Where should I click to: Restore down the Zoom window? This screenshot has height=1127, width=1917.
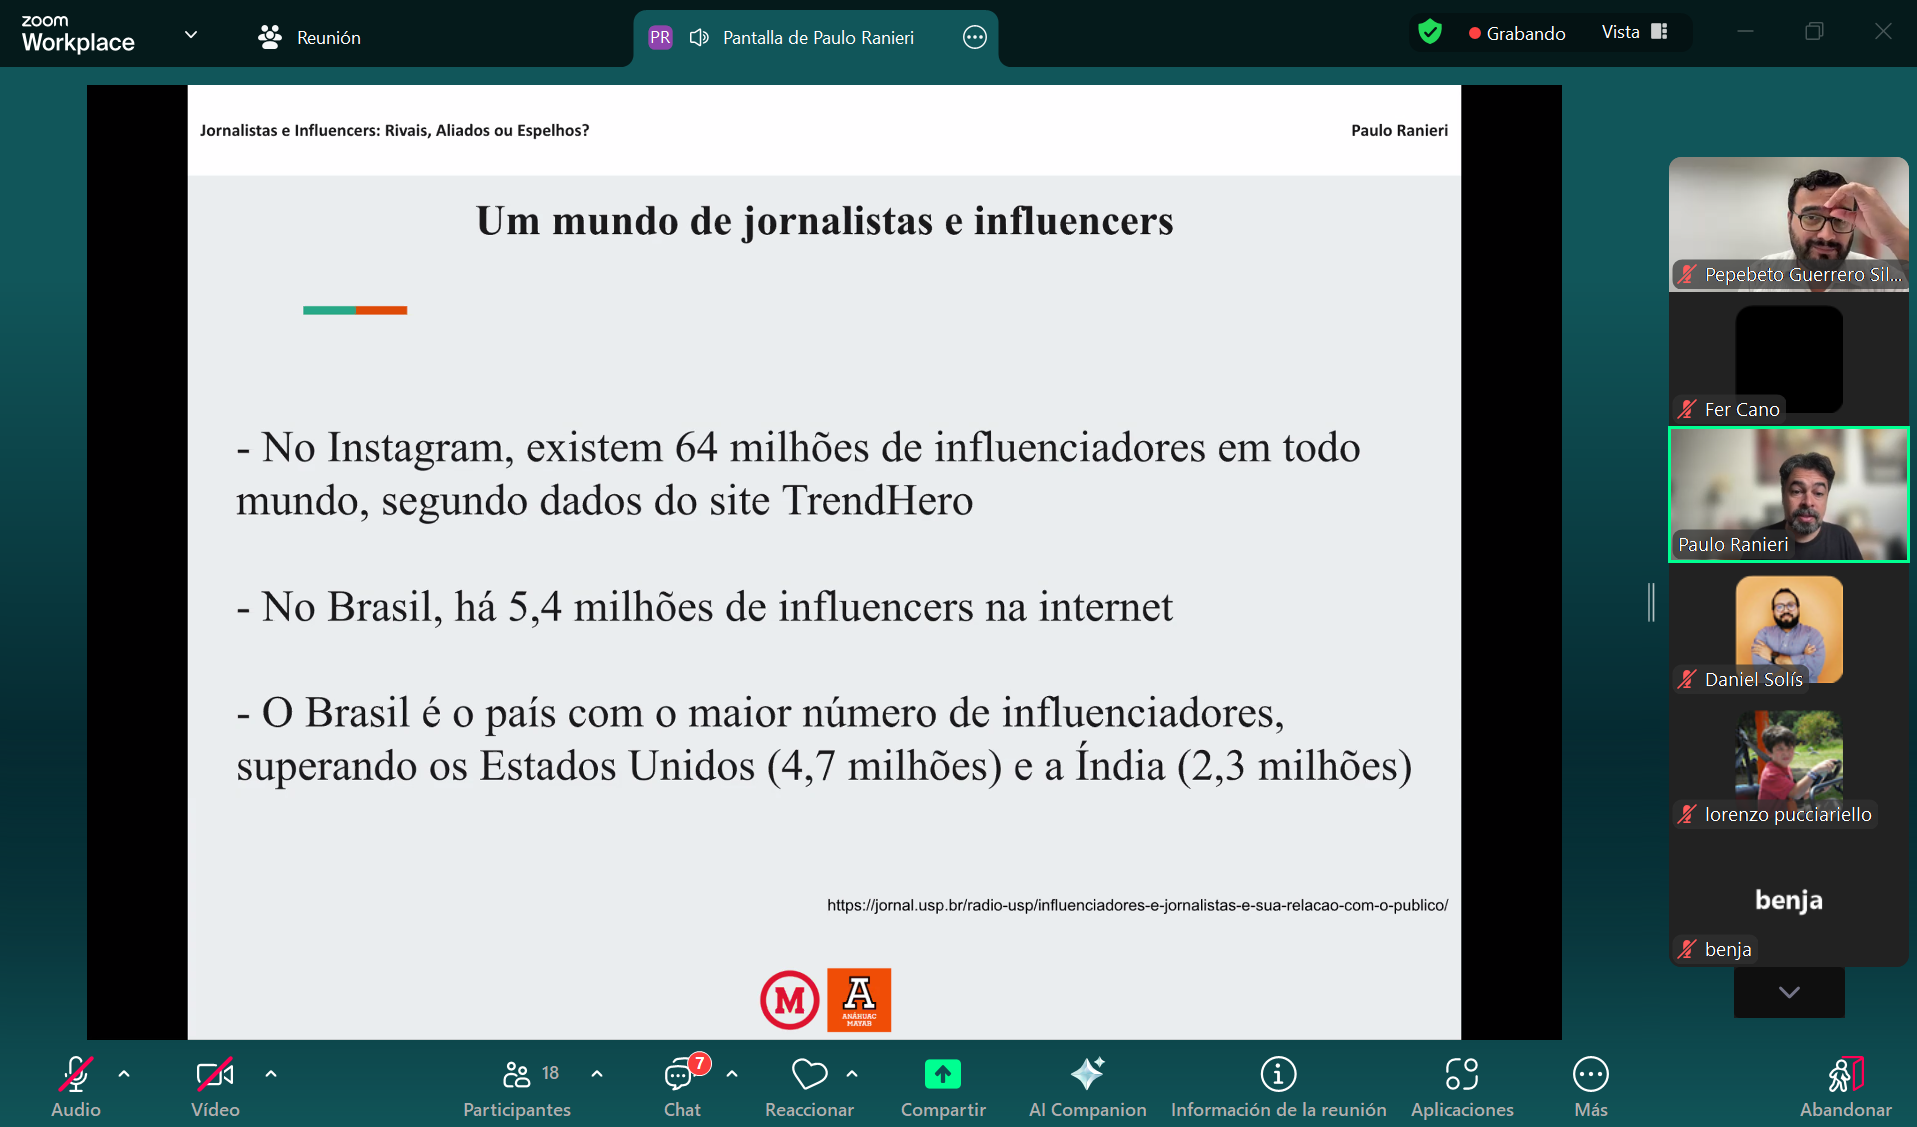point(1814,32)
